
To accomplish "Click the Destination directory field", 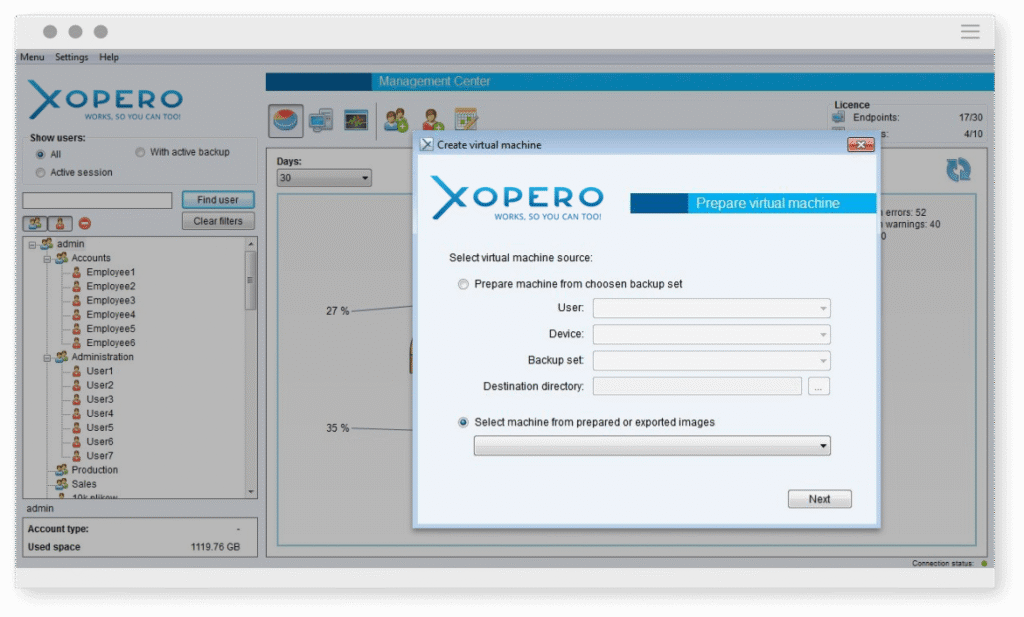I will click(x=697, y=387).
